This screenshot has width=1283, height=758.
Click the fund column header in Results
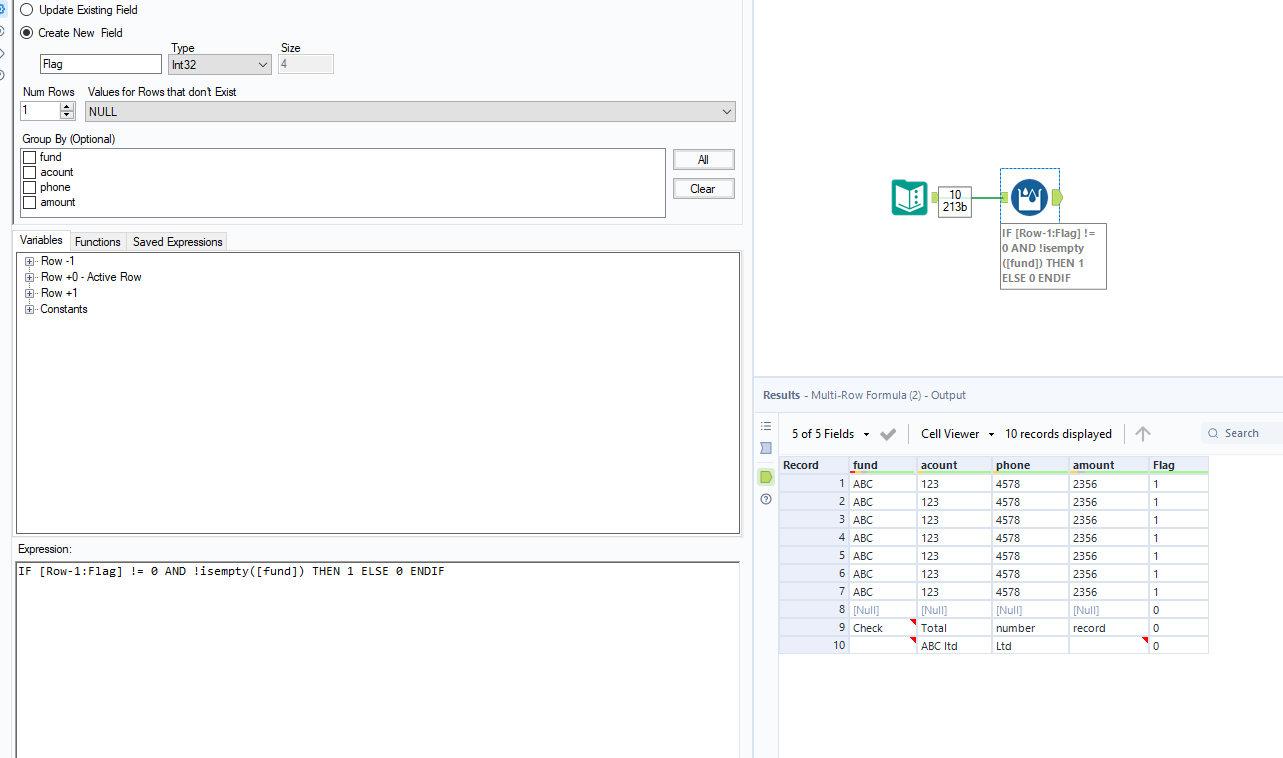click(883, 465)
